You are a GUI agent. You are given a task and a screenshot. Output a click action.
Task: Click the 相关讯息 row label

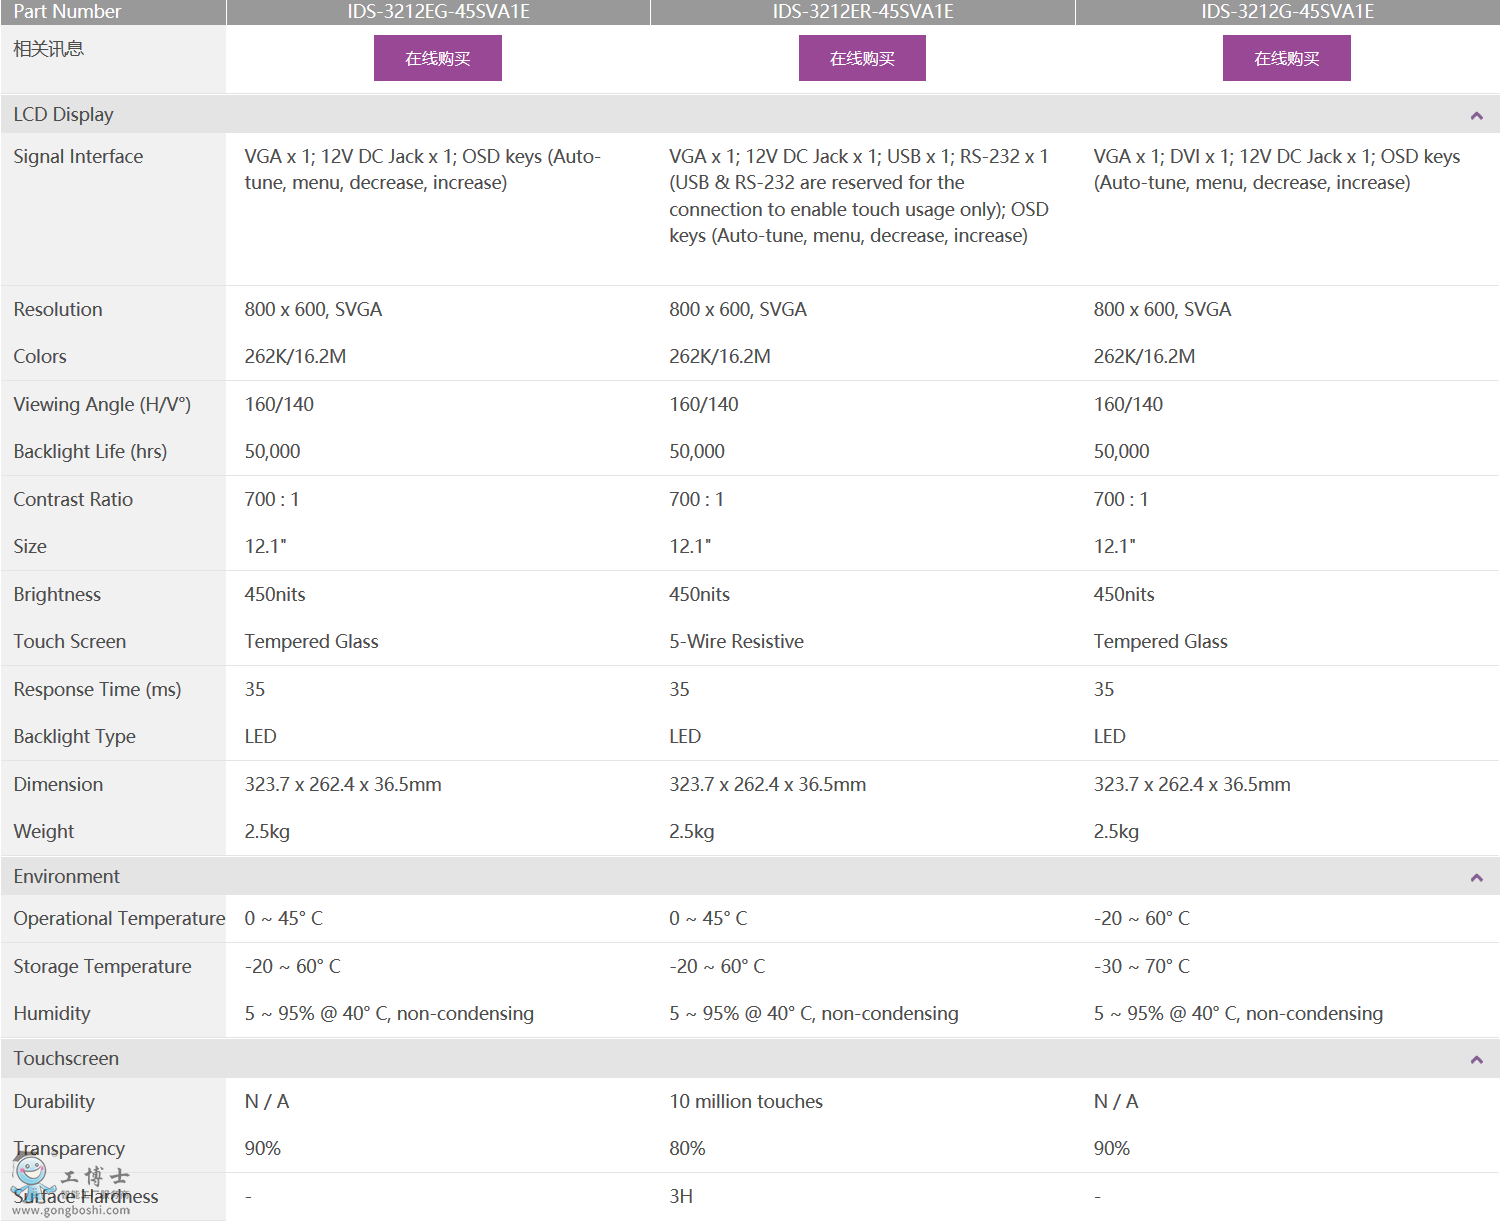click(48, 49)
